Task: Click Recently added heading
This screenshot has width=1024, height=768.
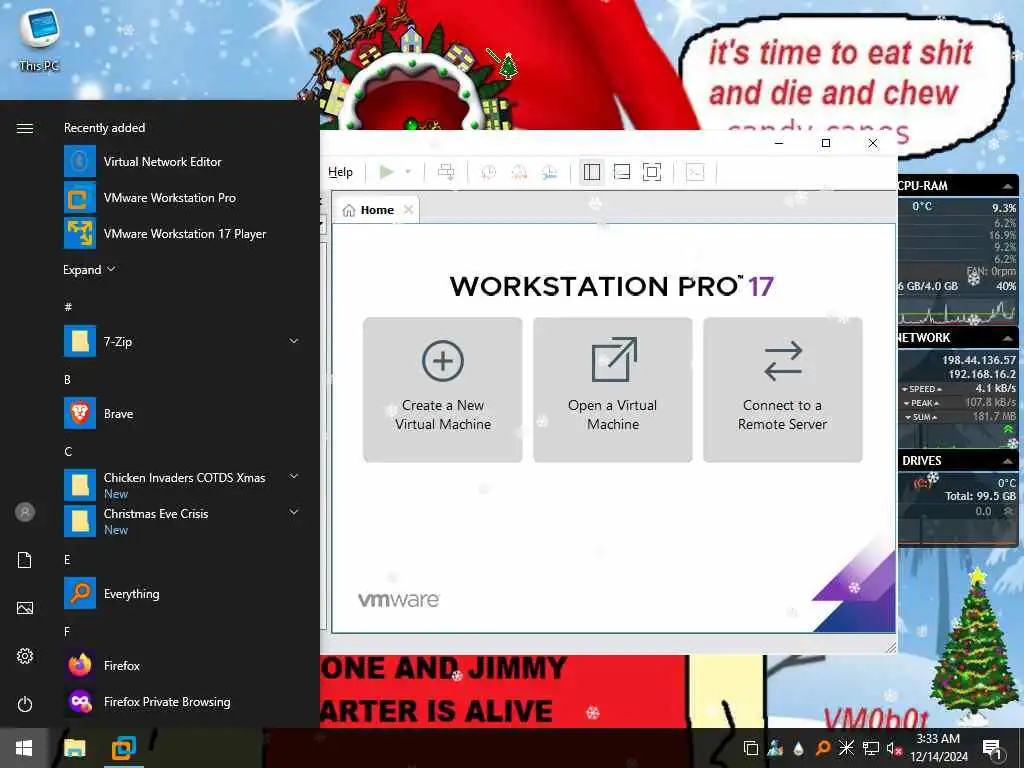Action: [104, 128]
